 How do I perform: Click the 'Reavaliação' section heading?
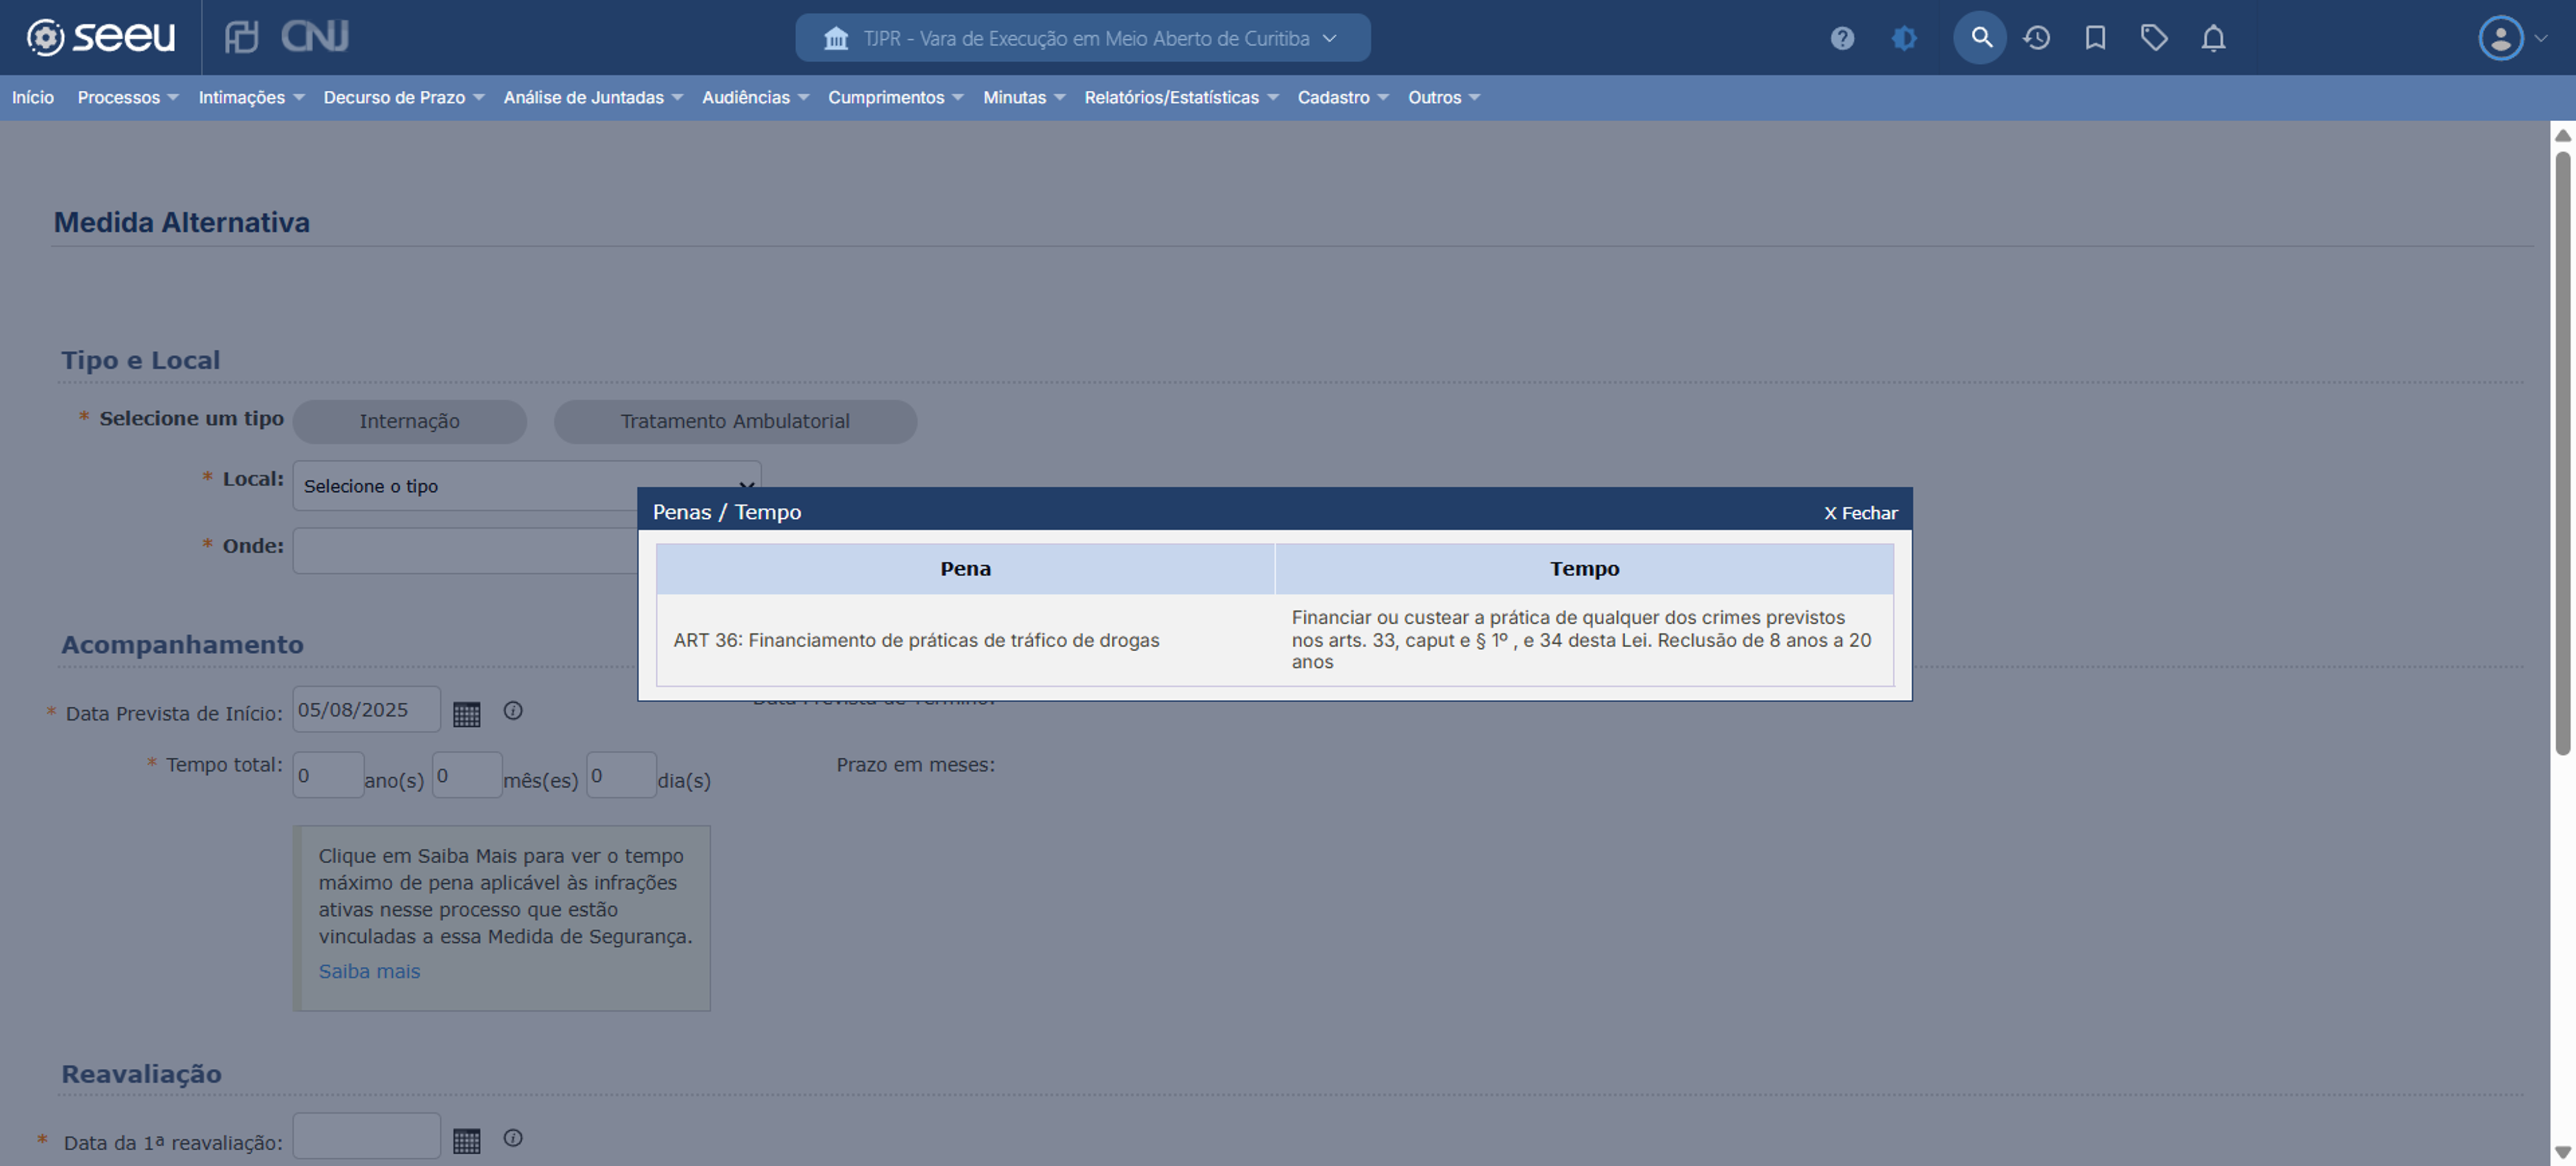141,1074
